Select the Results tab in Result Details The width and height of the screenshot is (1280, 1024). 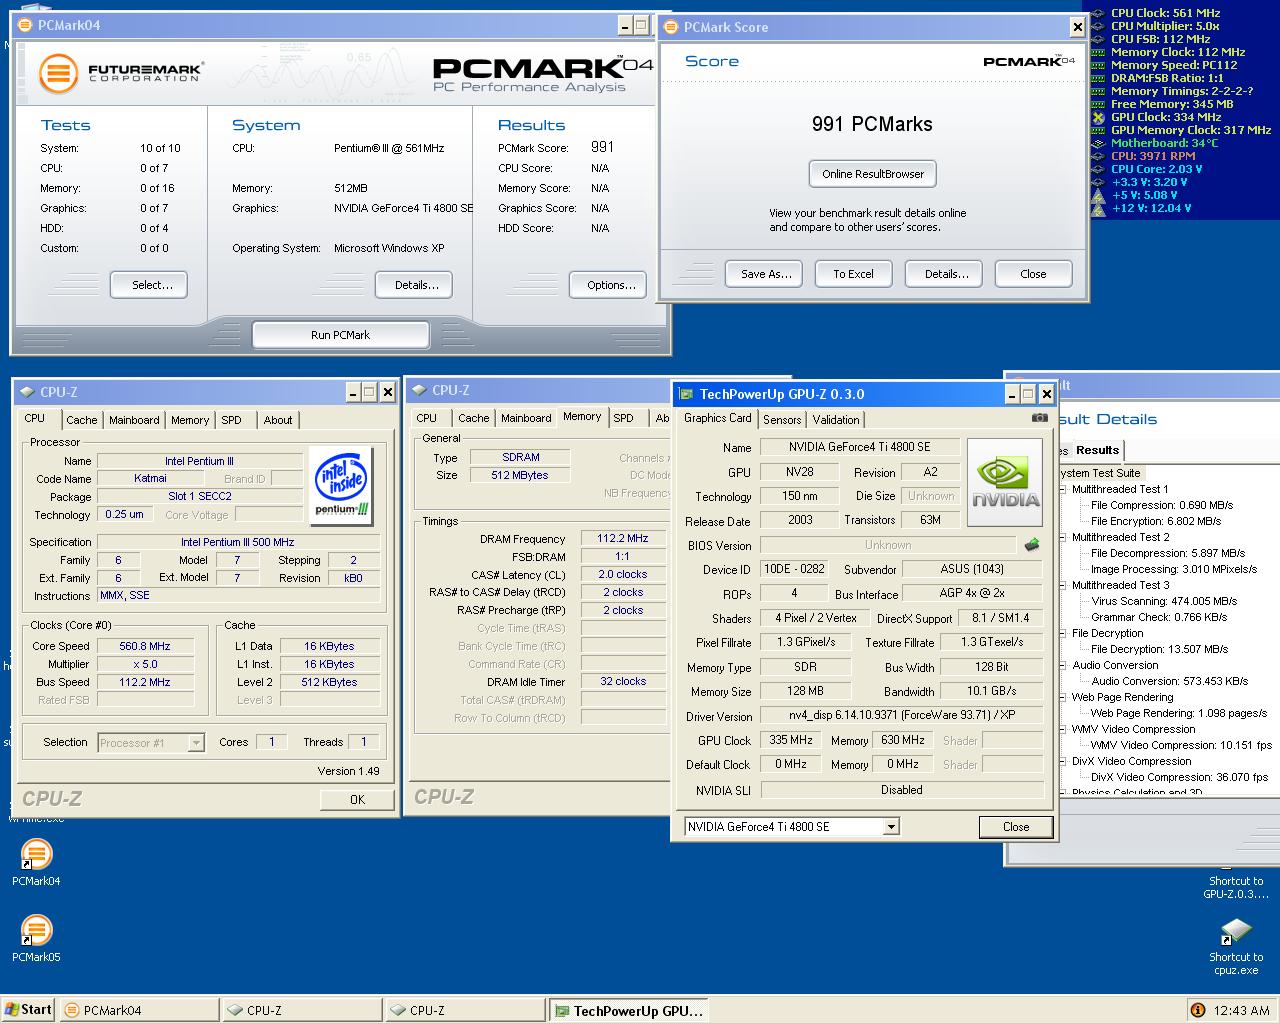1097,450
